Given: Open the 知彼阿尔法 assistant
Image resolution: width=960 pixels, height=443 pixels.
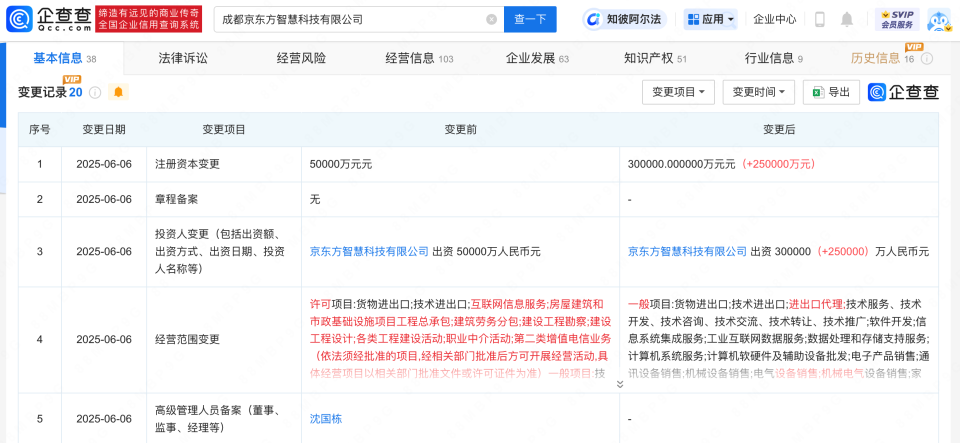Looking at the screenshot, I should (625, 20).
